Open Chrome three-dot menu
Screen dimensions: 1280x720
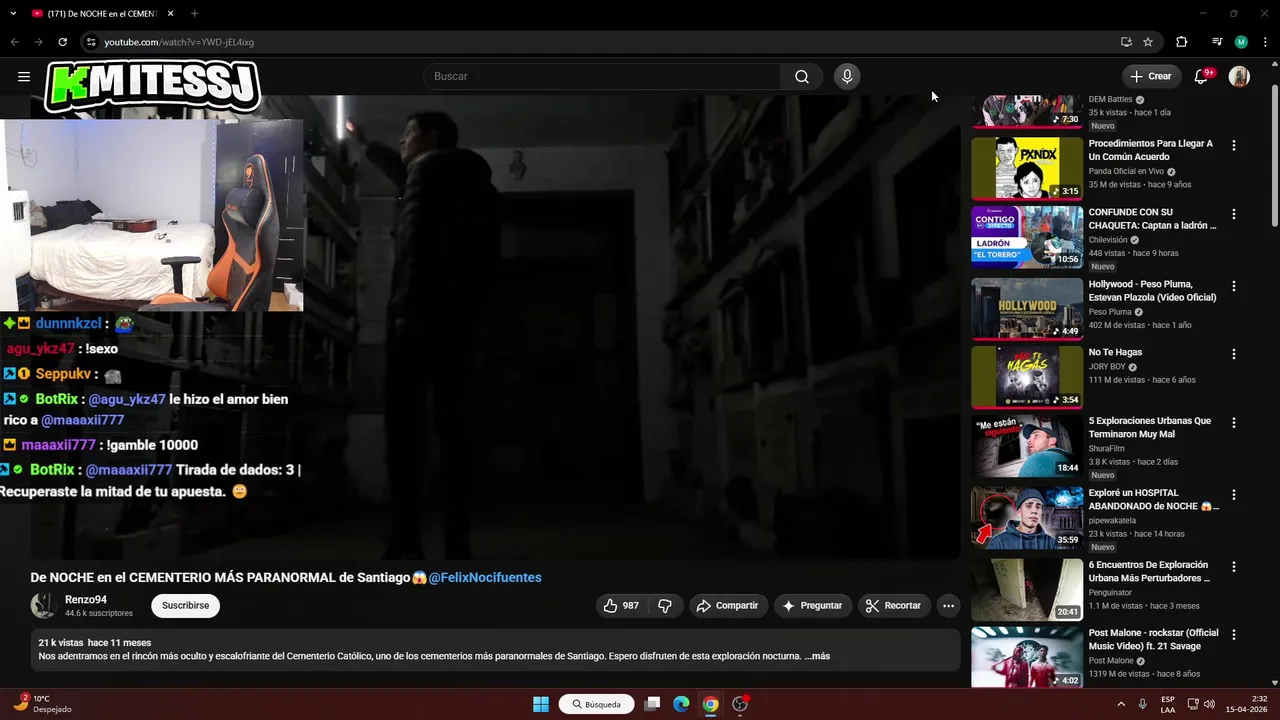(1264, 42)
